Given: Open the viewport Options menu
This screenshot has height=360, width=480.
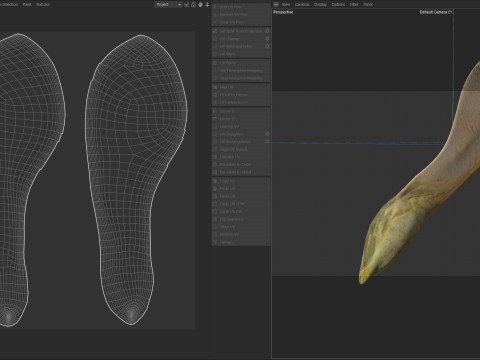Looking at the screenshot, I should click(x=338, y=5).
